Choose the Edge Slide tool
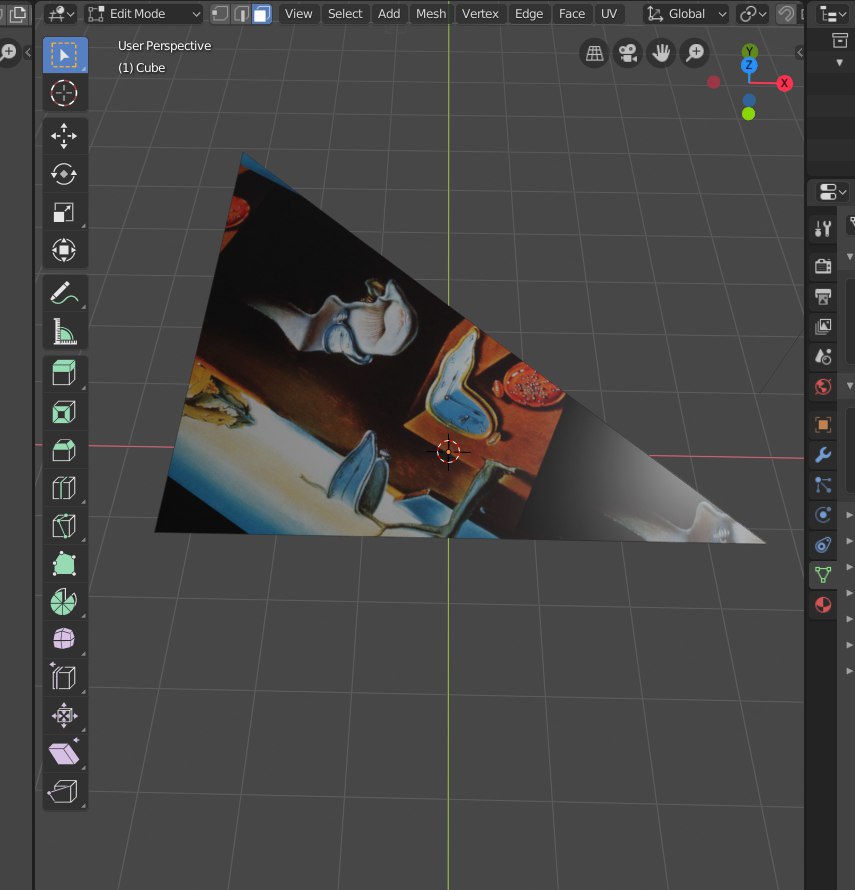This screenshot has width=855, height=890. click(65, 678)
